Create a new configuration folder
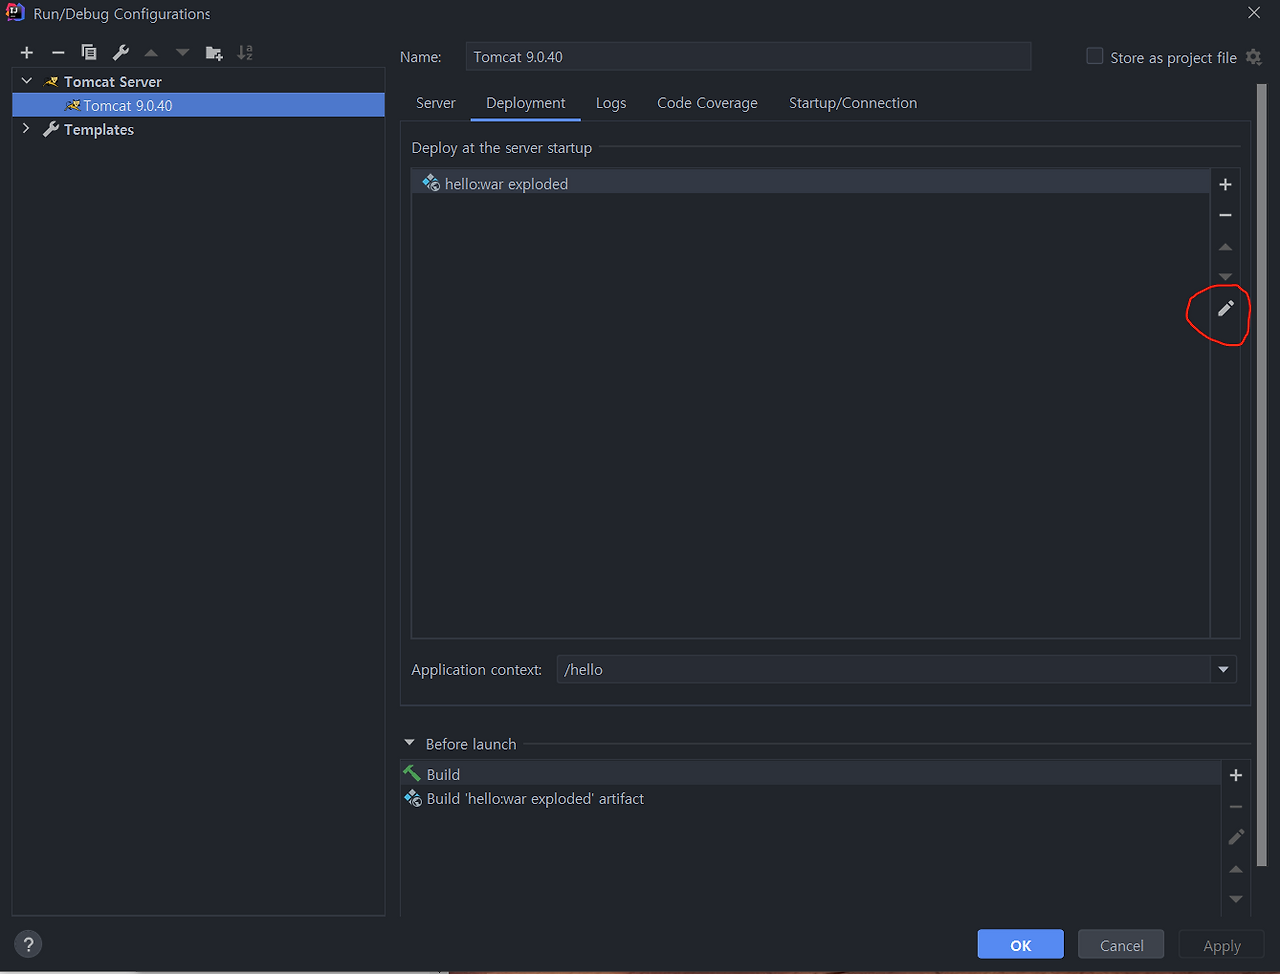1280x974 pixels. click(x=212, y=52)
